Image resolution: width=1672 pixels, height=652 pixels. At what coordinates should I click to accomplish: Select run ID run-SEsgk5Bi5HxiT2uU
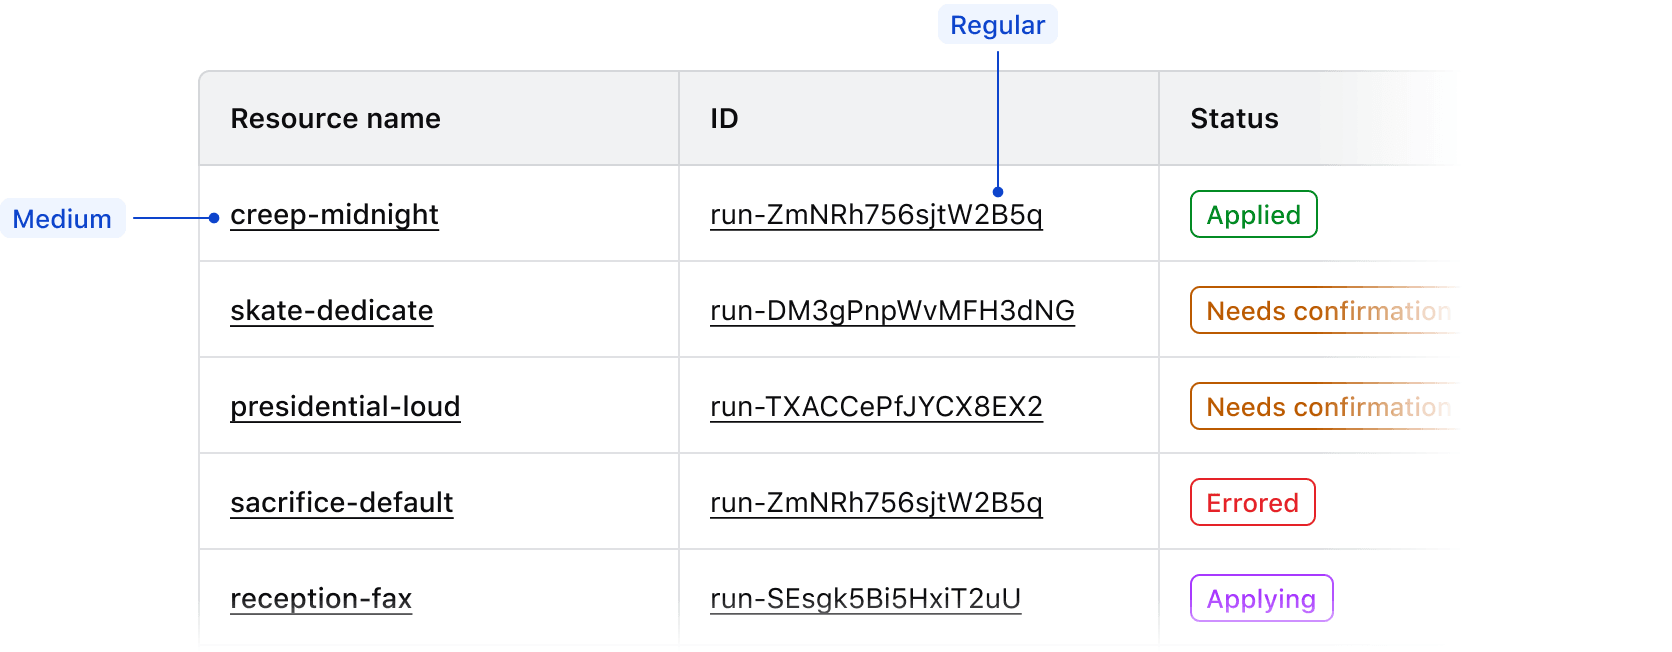point(865,598)
